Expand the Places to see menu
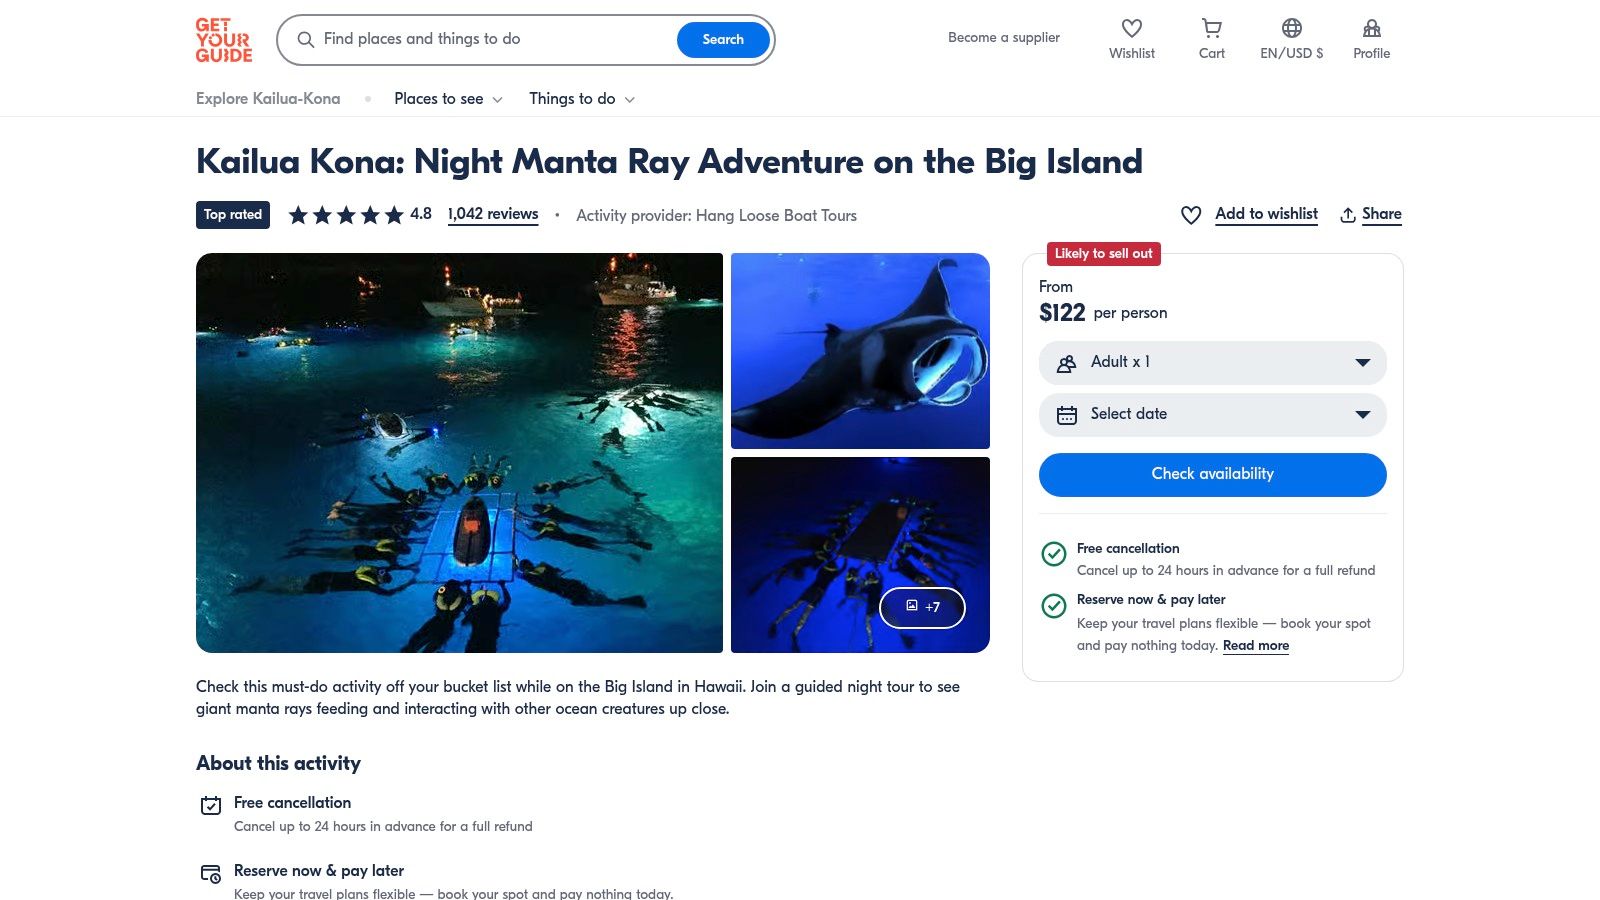The height and width of the screenshot is (900, 1600). click(448, 99)
